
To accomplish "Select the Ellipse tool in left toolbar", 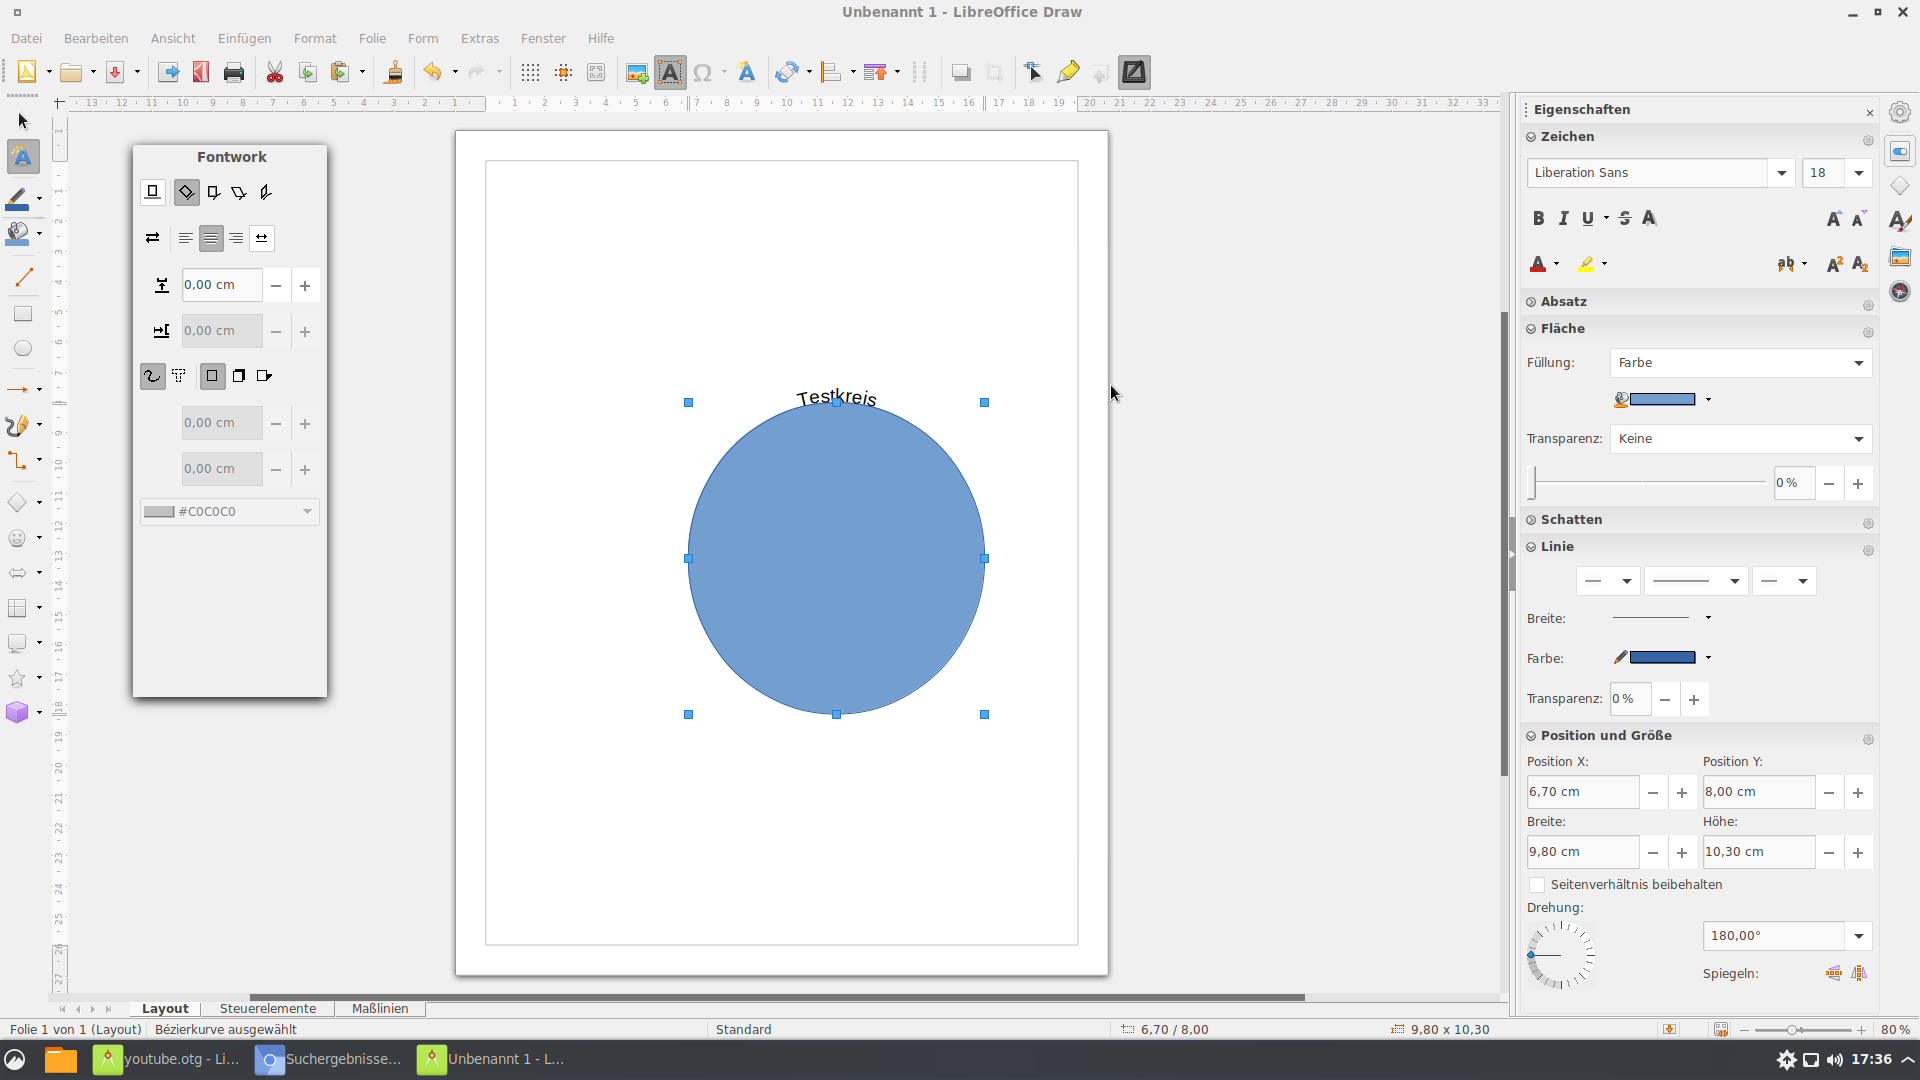I will point(23,349).
